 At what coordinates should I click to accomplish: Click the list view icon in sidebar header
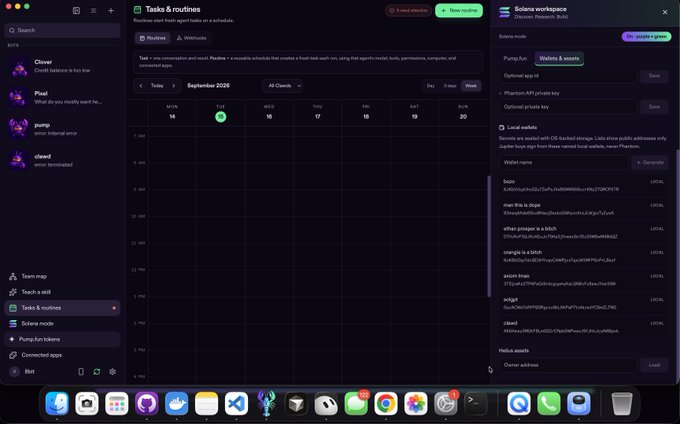(94, 10)
